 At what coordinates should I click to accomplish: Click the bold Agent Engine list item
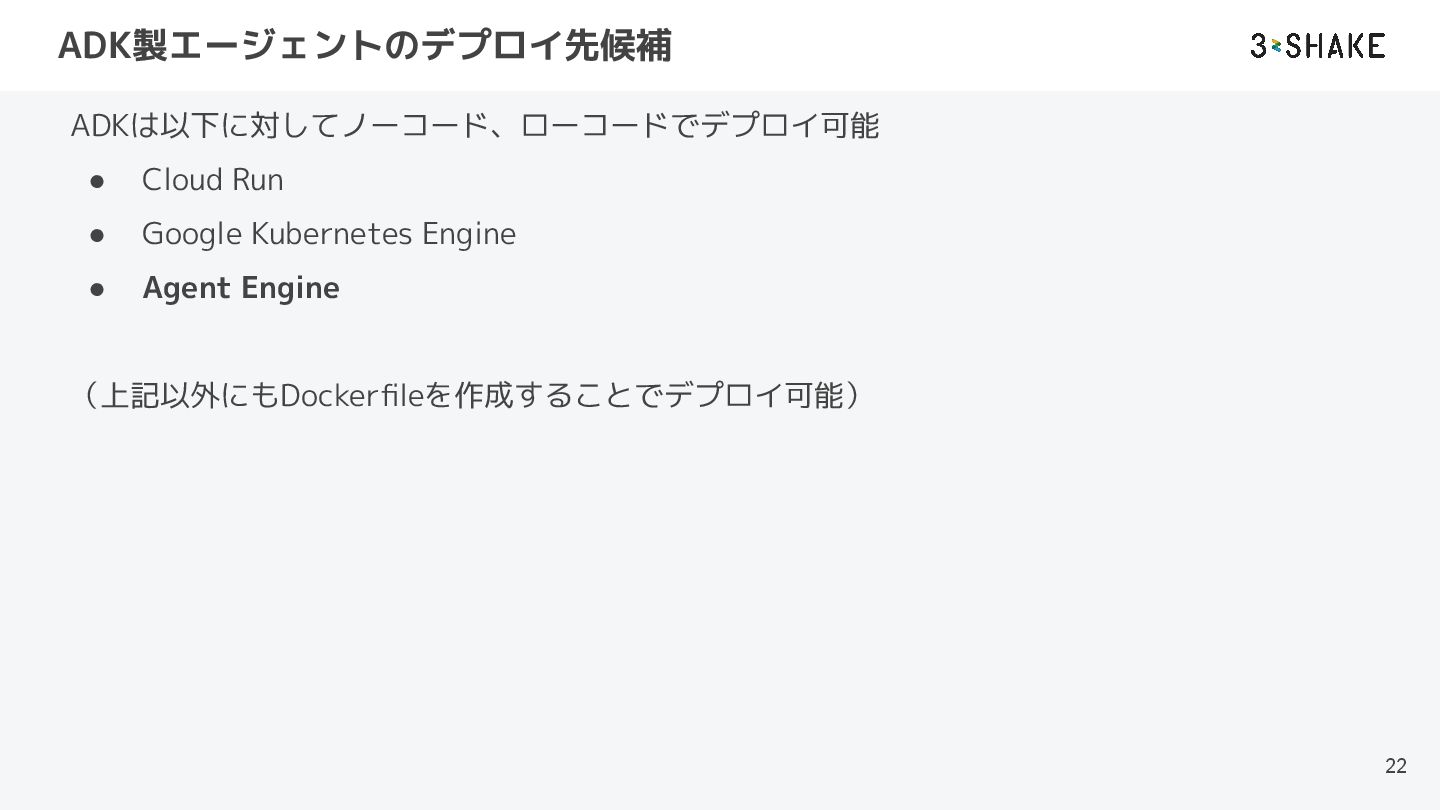pos(241,288)
